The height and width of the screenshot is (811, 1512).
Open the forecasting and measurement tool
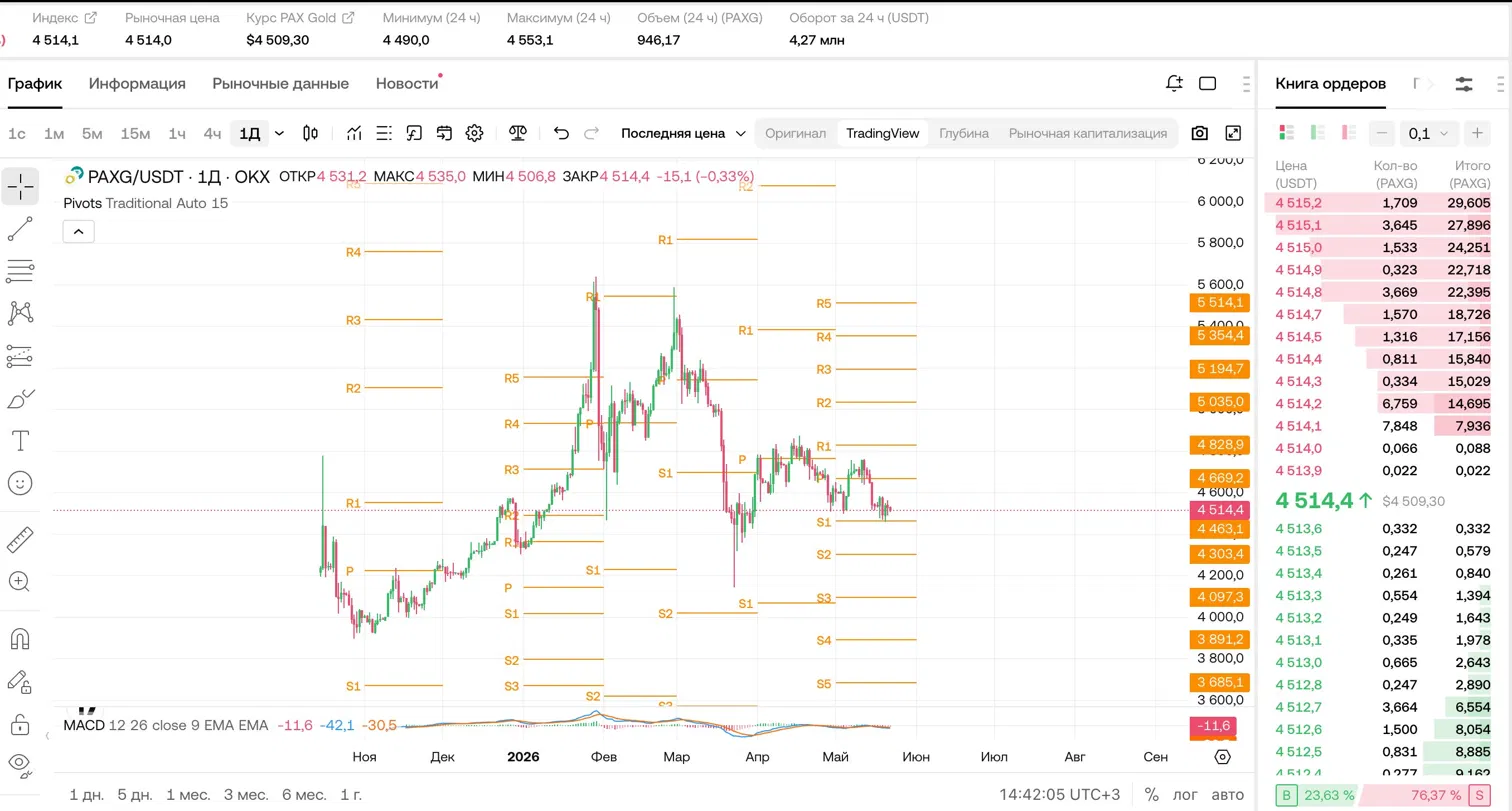(20, 356)
